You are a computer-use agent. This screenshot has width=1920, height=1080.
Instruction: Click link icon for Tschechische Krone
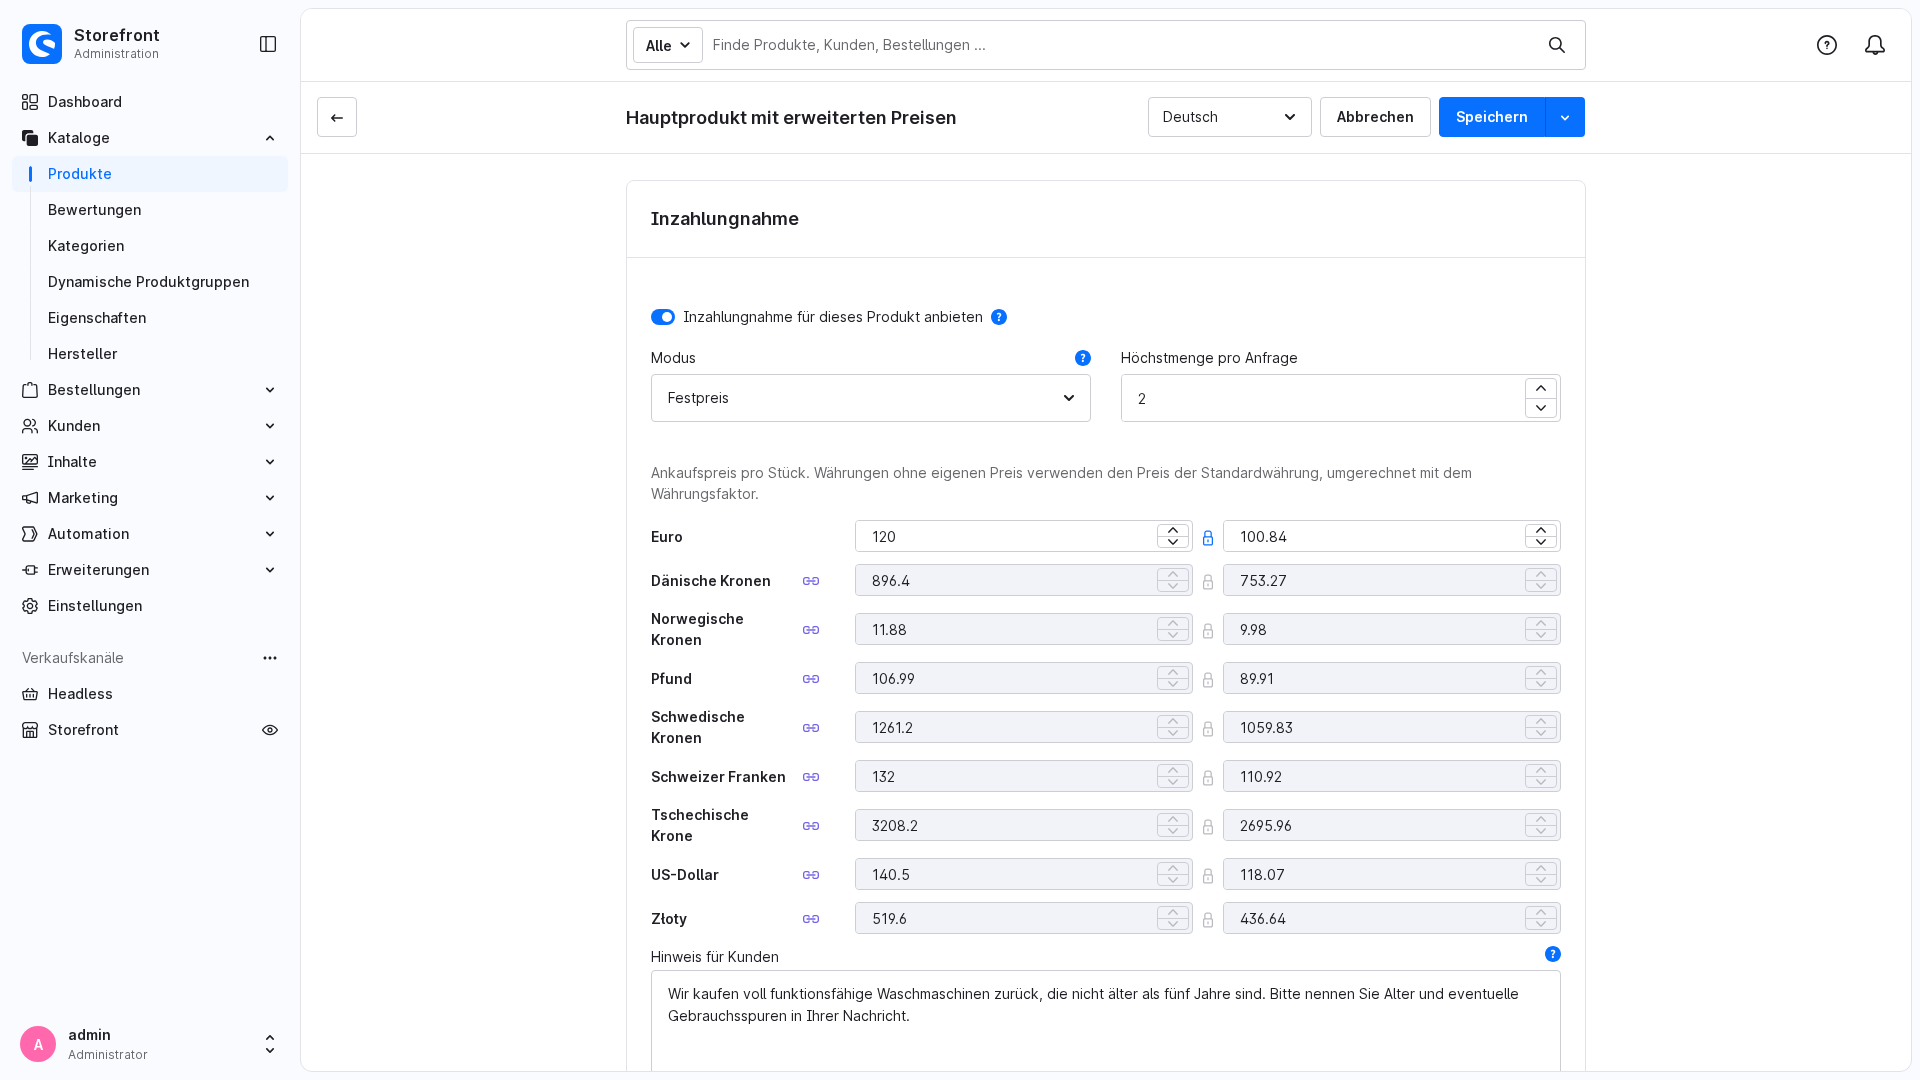pos(811,826)
